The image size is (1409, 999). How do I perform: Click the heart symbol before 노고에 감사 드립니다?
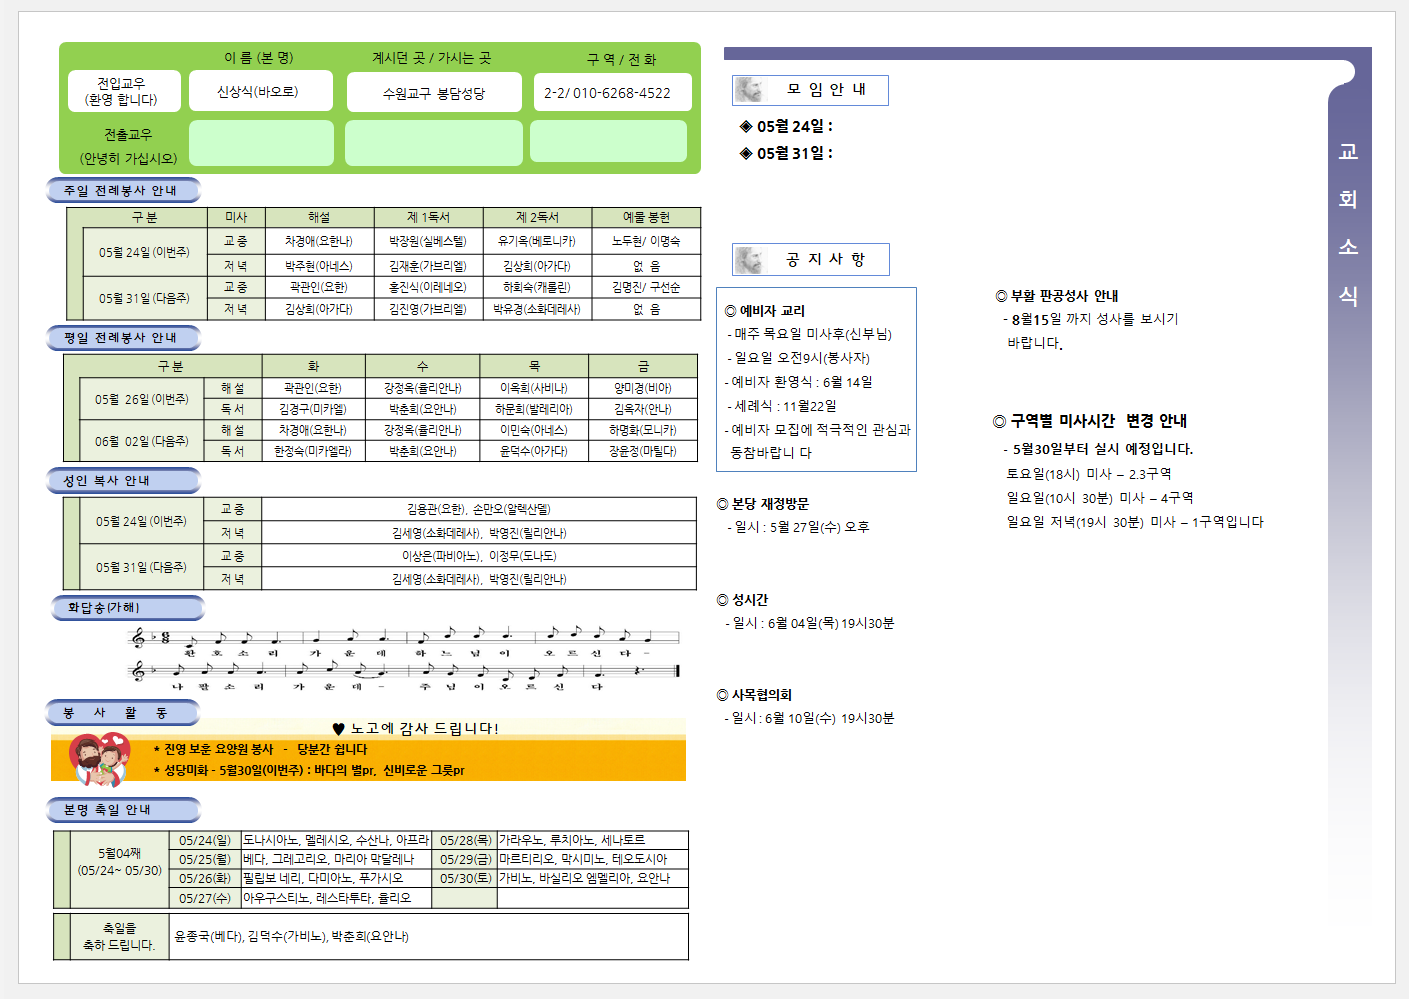pos(338,729)
